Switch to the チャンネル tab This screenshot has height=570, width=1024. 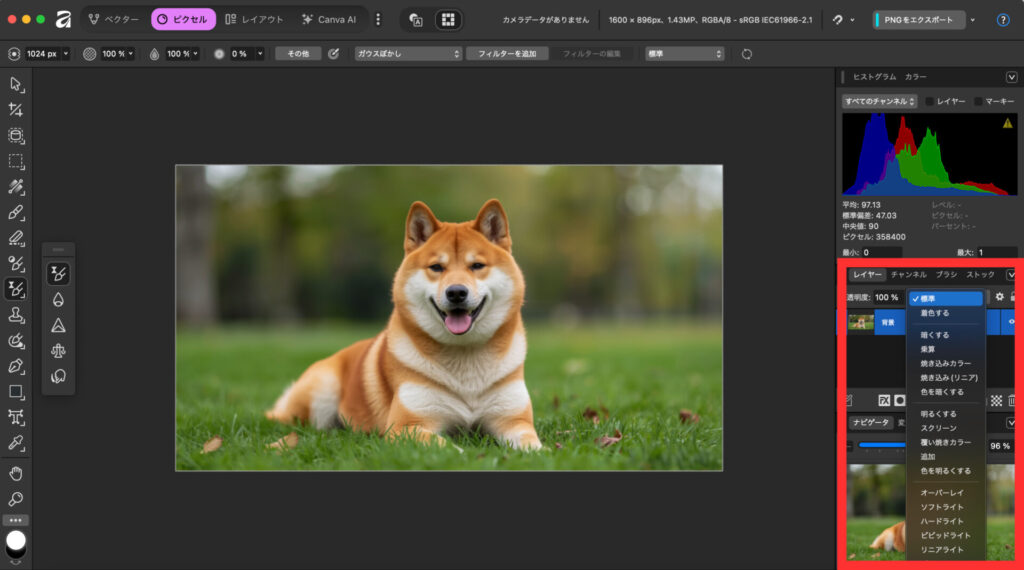click(908, 274)
